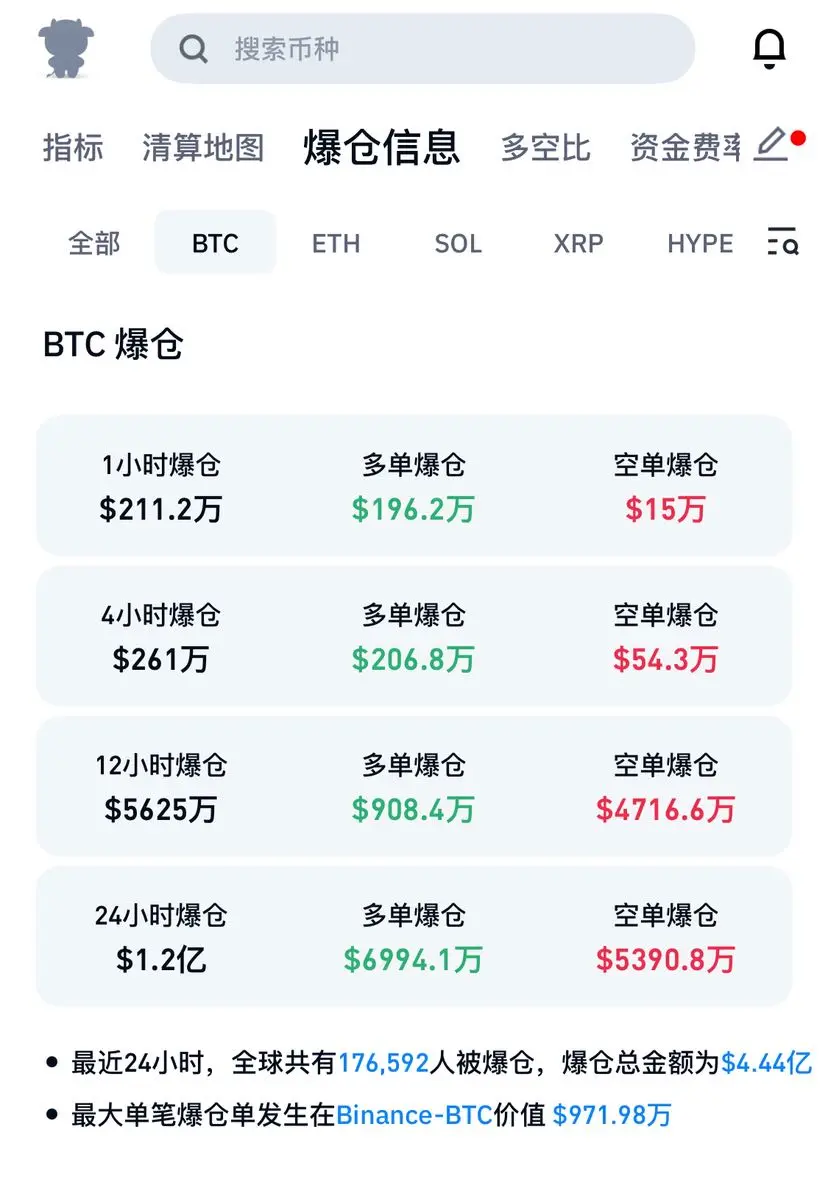Open the coin list search filter icon
Viewport: 828px width, 1188px height.
(x=783, y=242)
